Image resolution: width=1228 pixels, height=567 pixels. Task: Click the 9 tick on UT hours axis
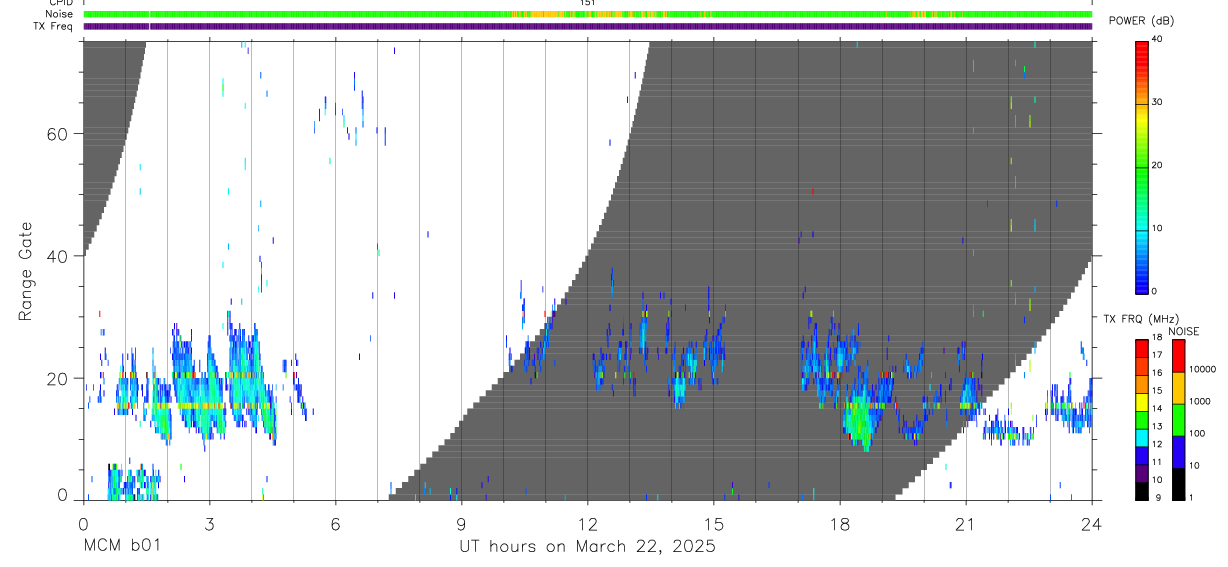pos(461,523)
